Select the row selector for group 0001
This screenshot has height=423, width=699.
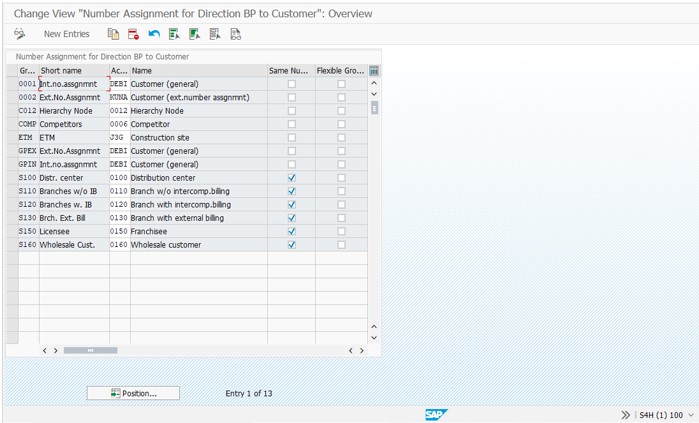click(x=12, y=84)
